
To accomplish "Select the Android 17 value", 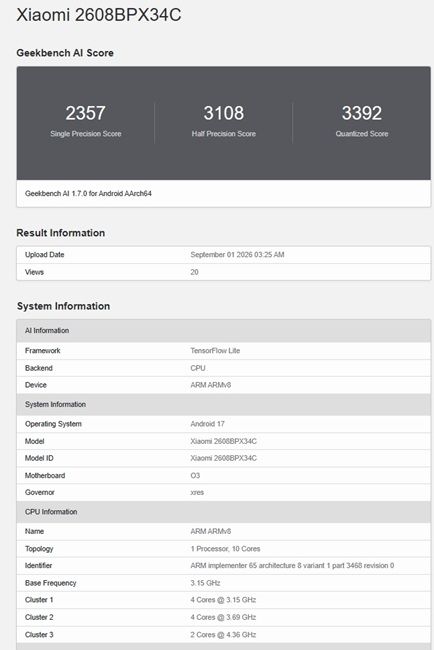I will [207, 424].
